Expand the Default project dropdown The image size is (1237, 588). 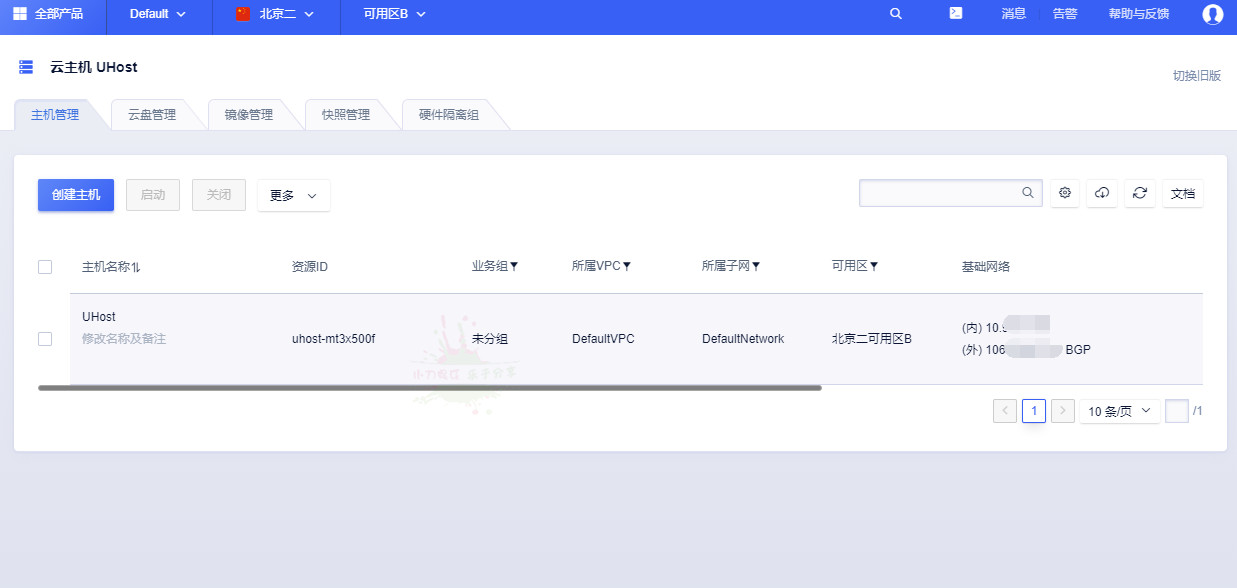[158, 14]
